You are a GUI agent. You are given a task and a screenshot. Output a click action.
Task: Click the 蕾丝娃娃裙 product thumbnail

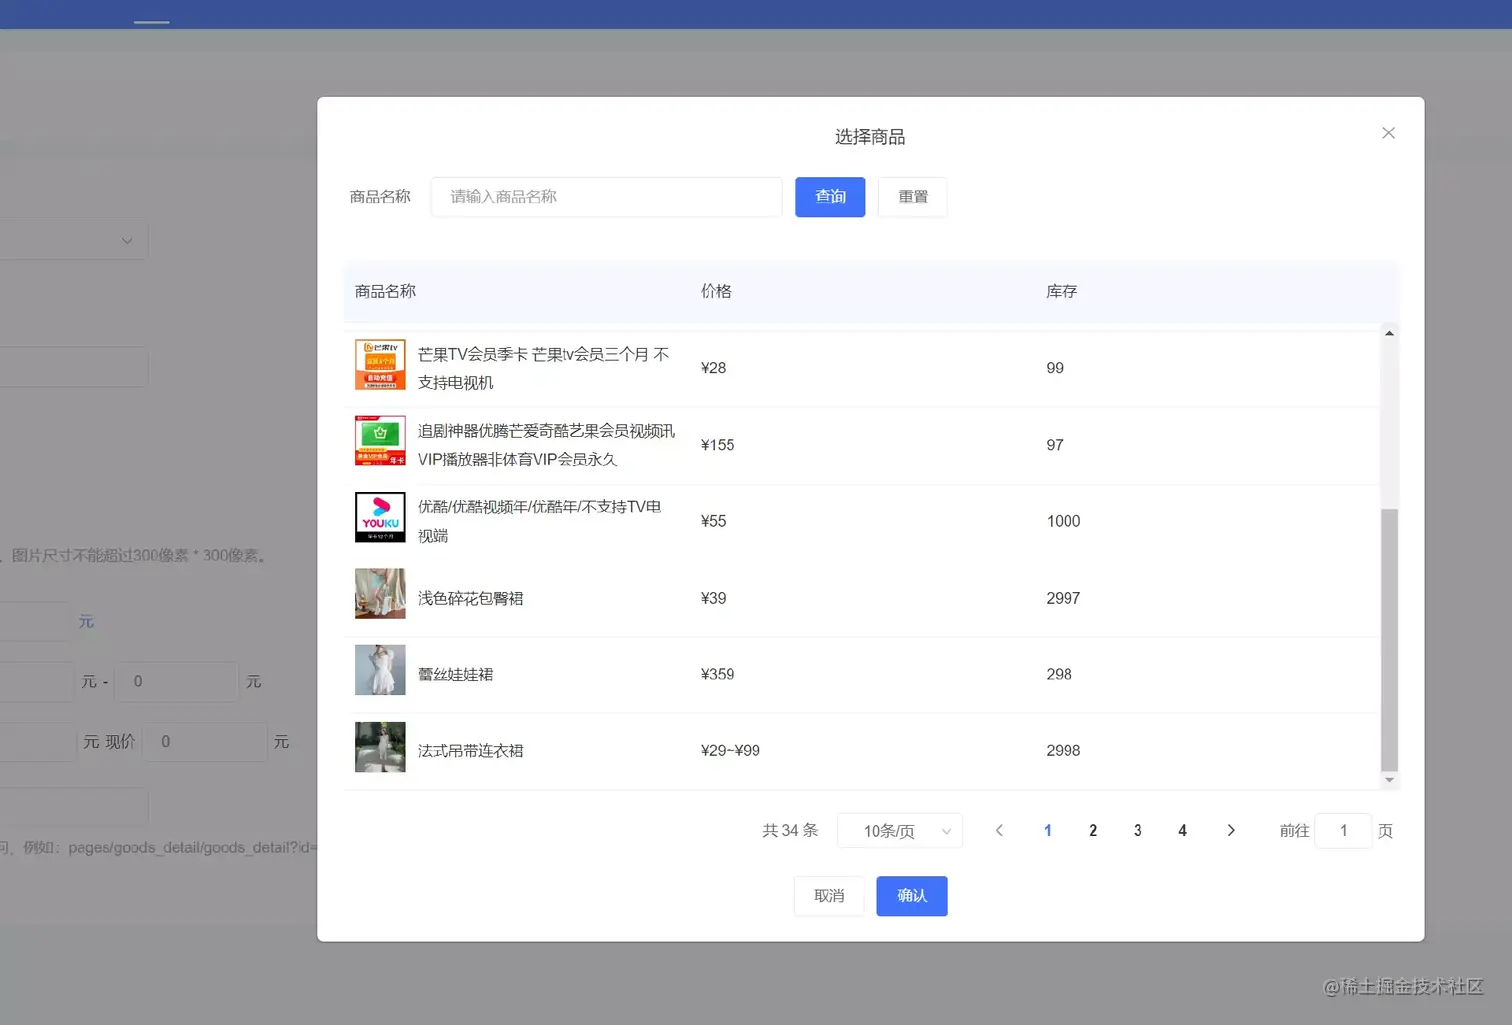coord(380,670)
